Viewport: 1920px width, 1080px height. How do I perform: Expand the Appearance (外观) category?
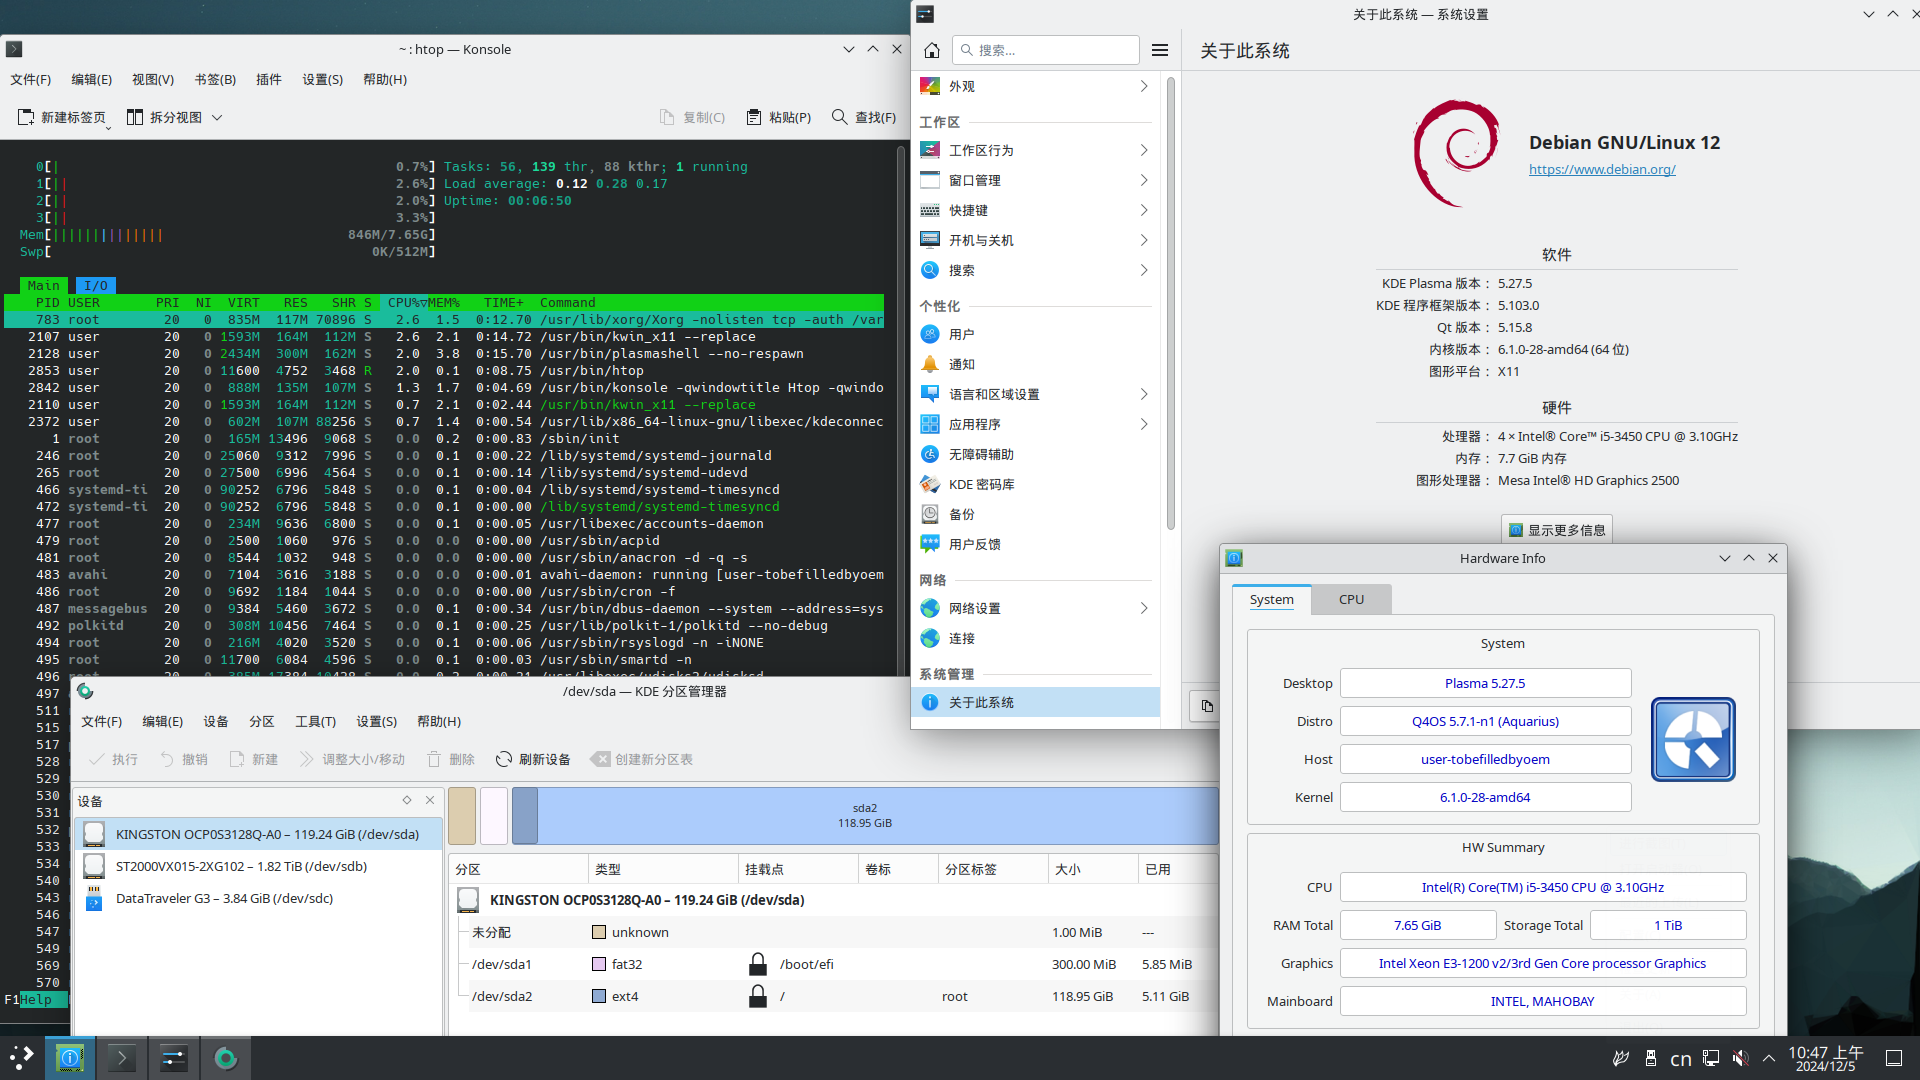(x=1035, y=86)
